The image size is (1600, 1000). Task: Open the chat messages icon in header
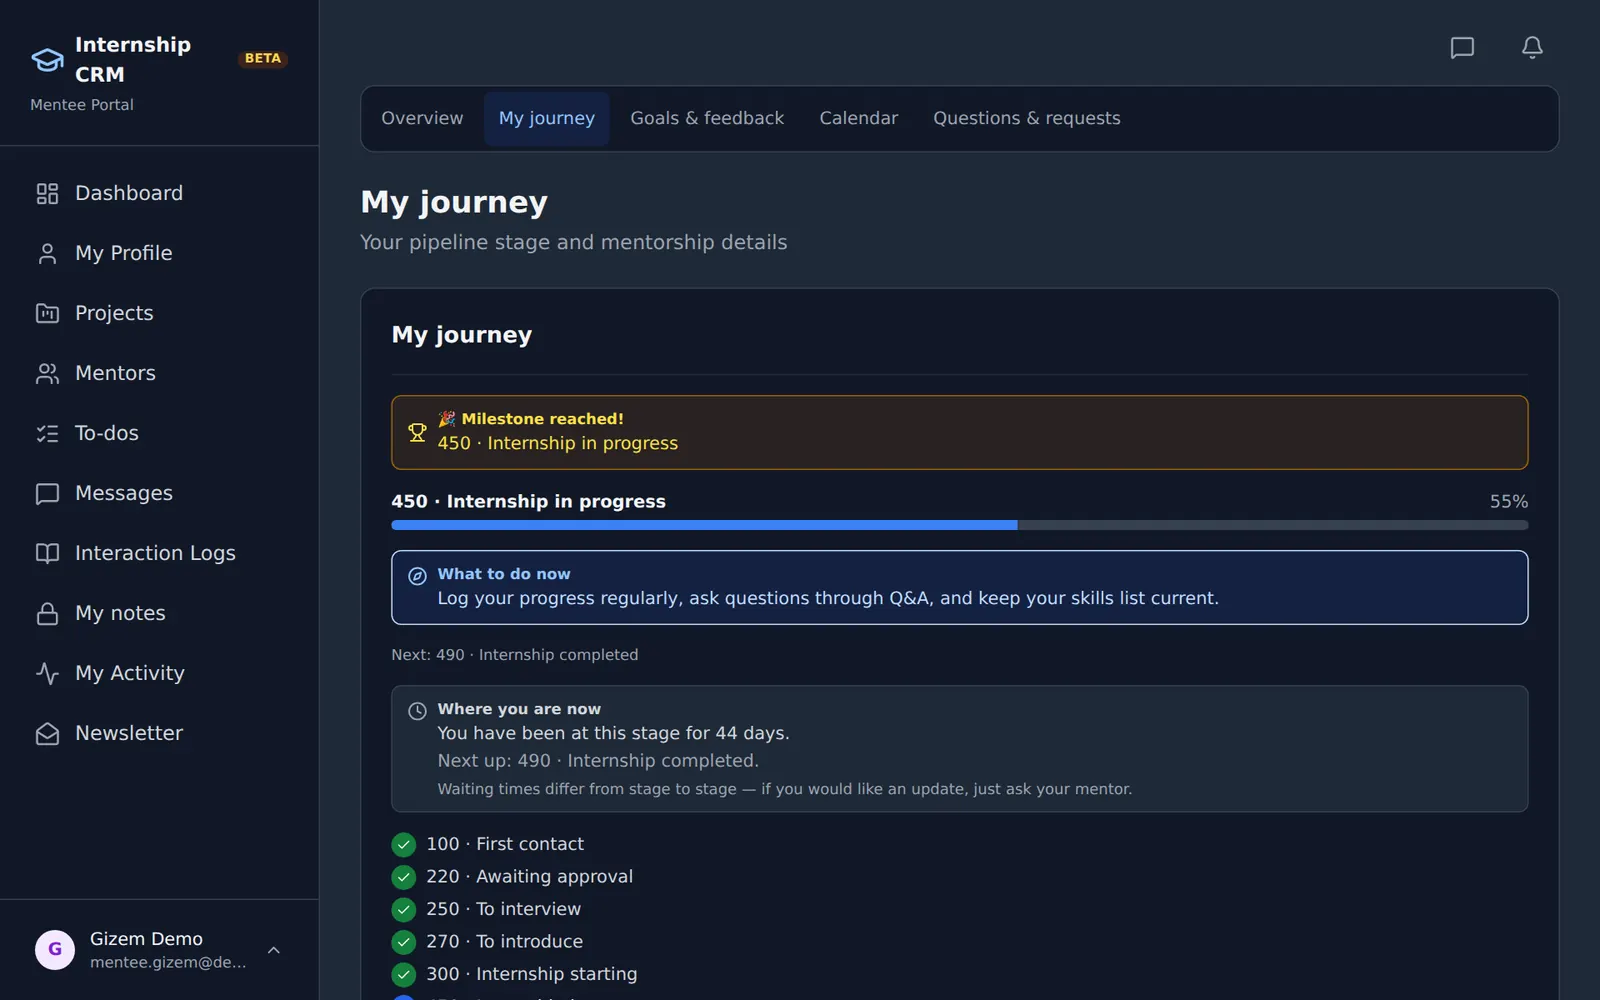1462,47
